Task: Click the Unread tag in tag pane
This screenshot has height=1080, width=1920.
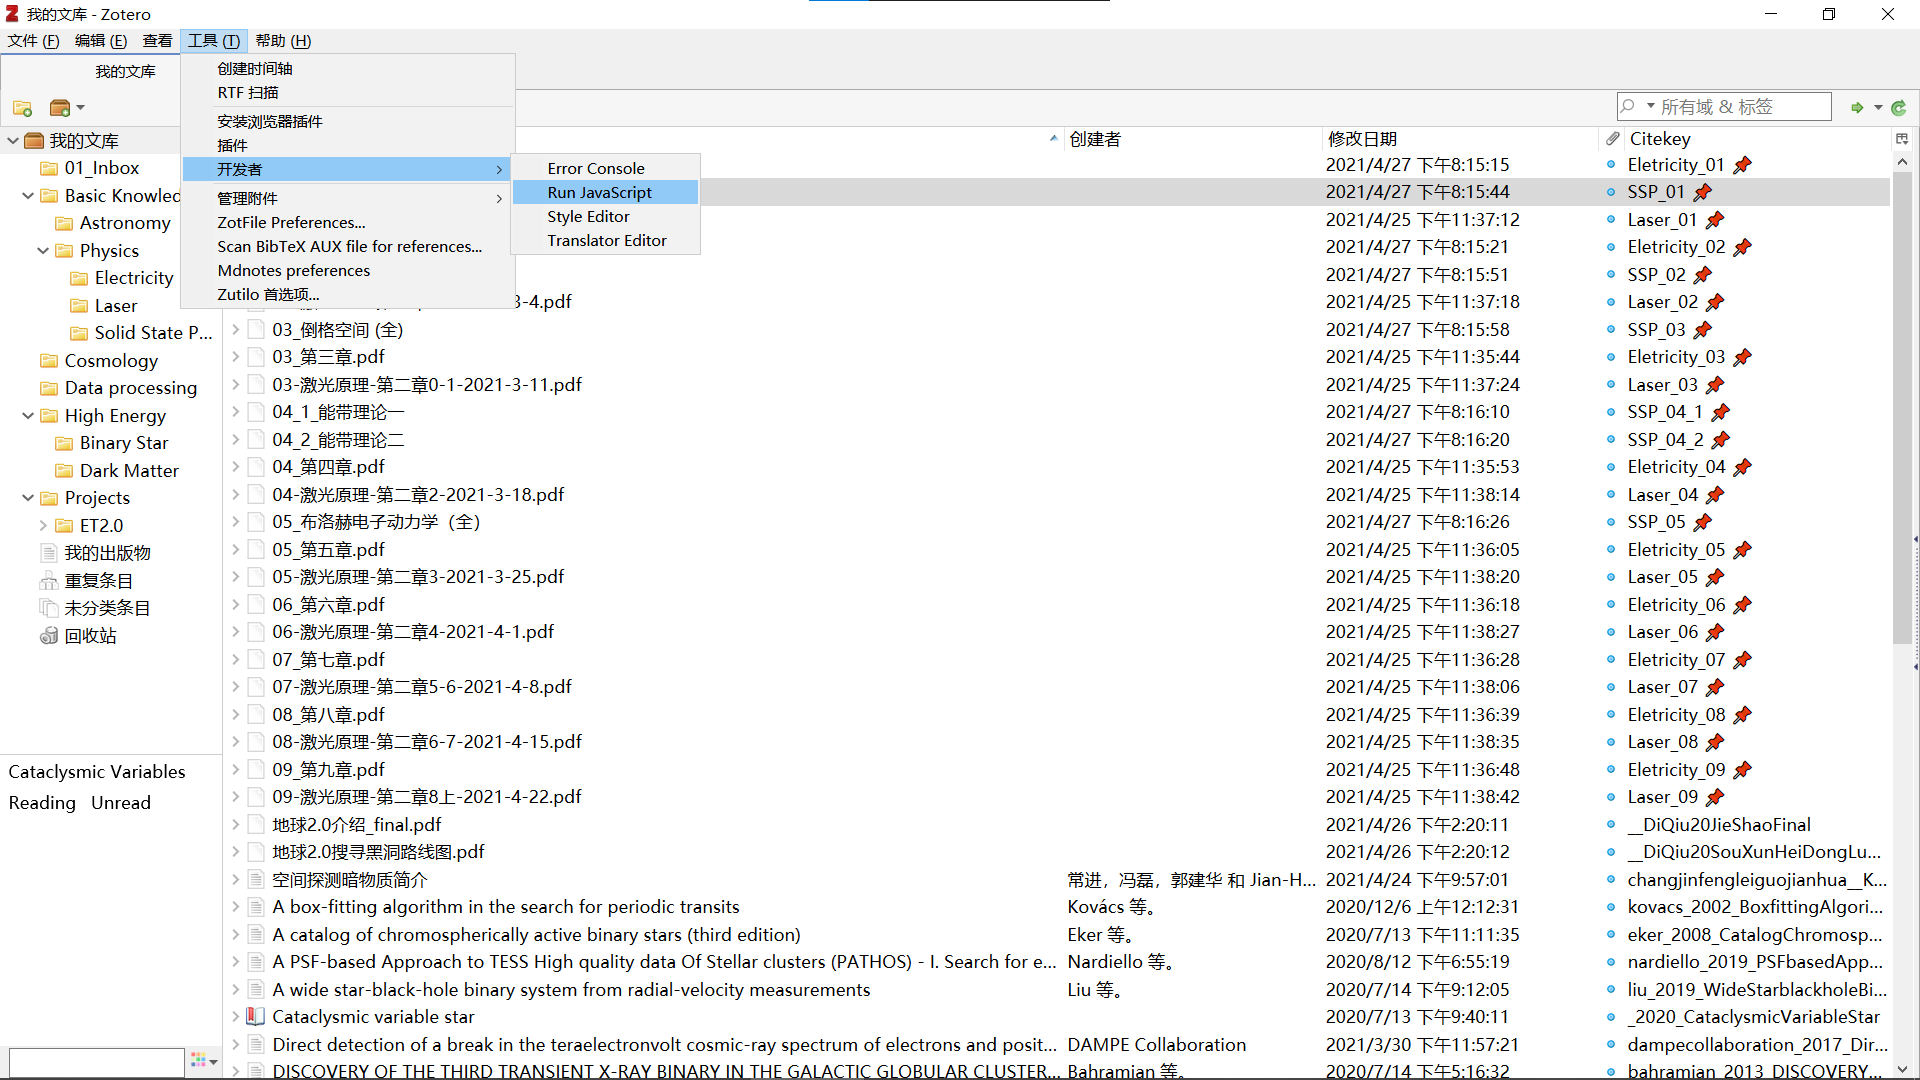Action: coord(121,803)
